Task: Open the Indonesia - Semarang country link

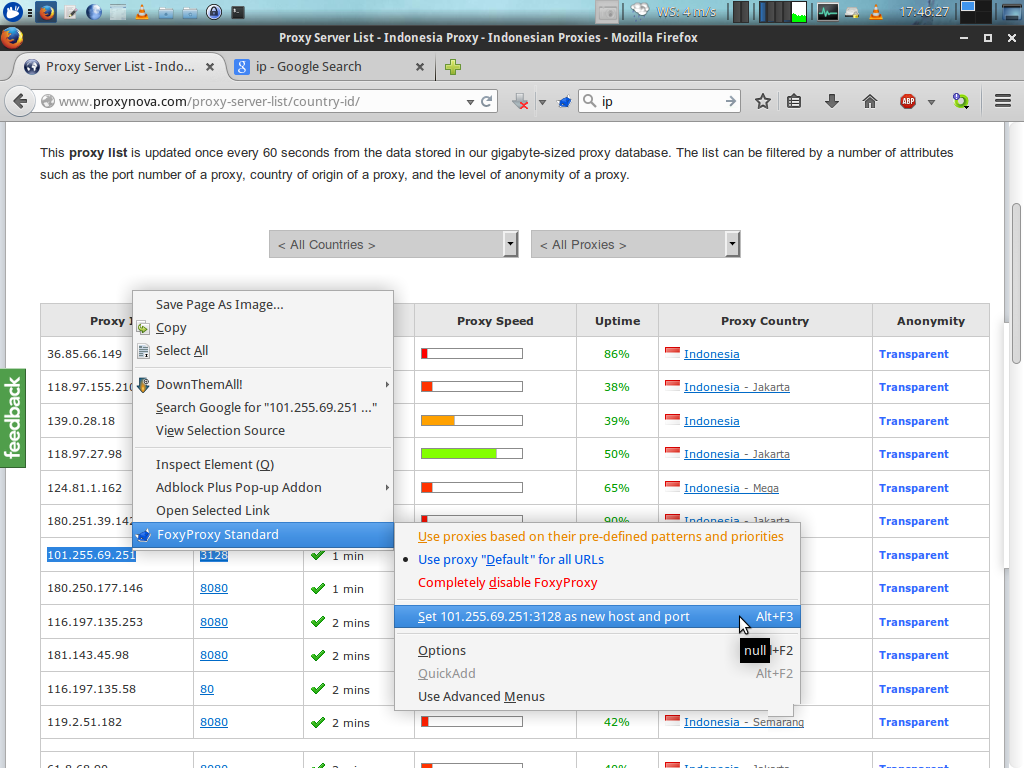Action: tap(744, 722)
